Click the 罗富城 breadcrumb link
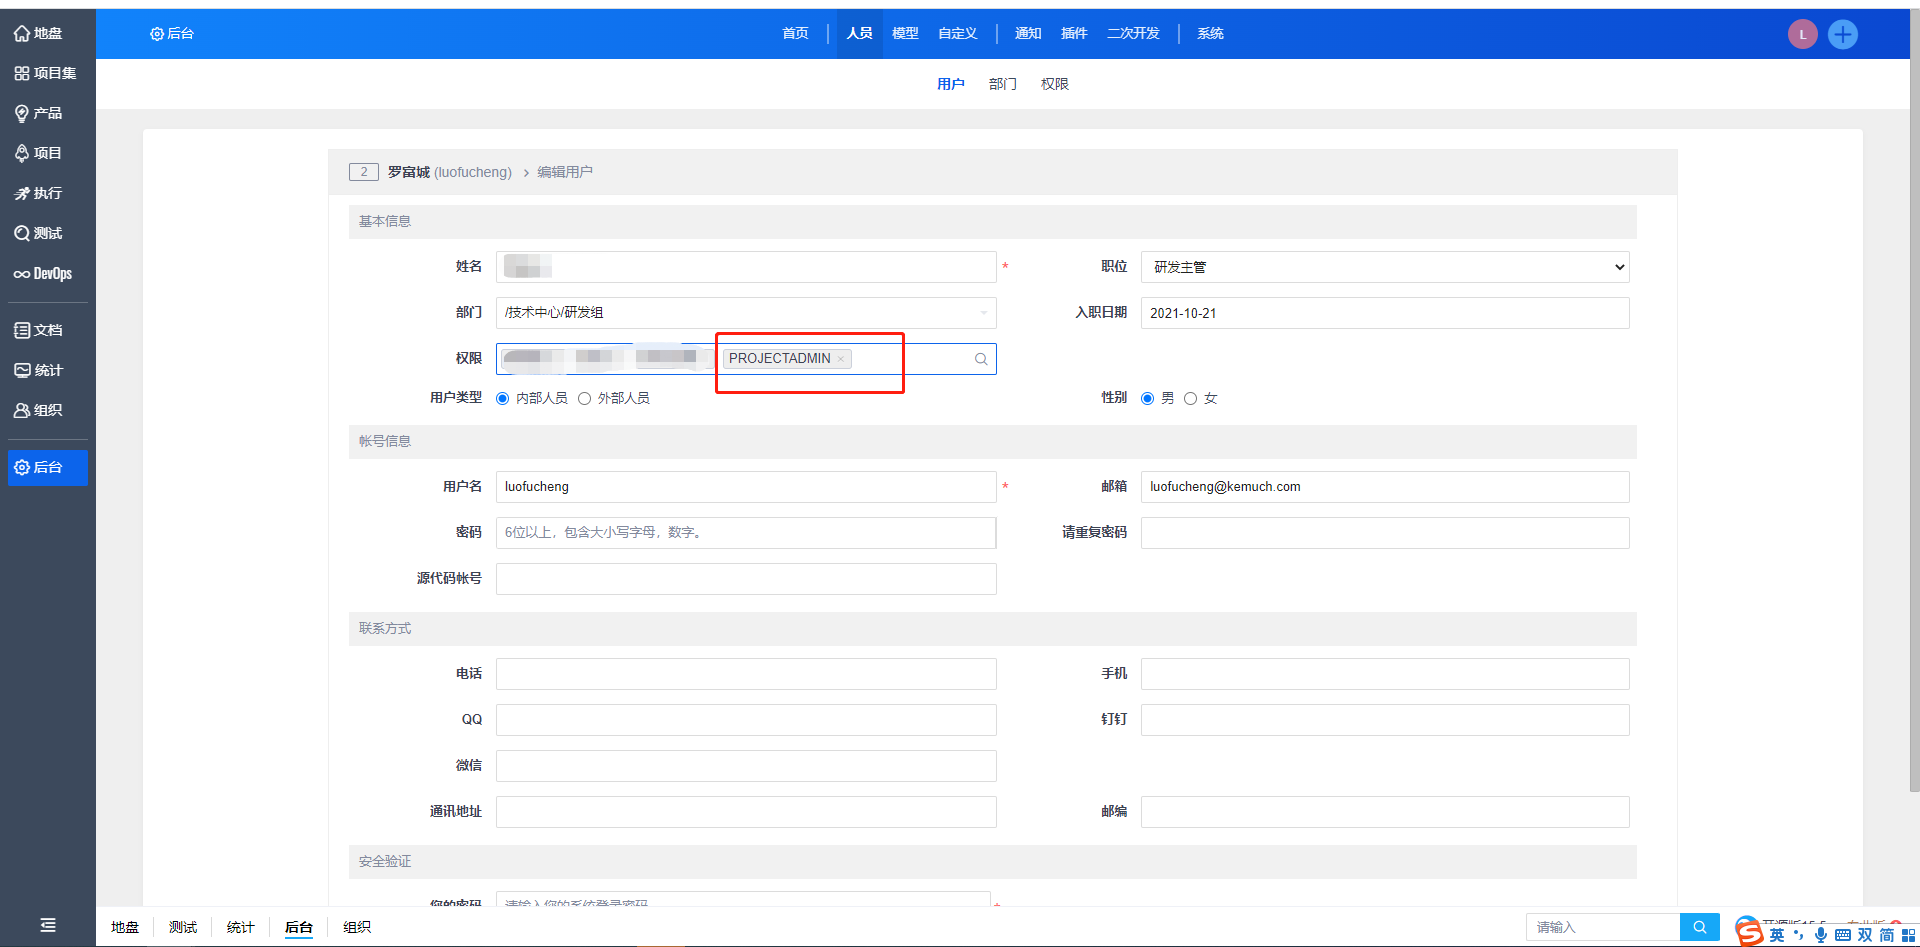This screenshot has height=947, width=1920. point(409,172)
